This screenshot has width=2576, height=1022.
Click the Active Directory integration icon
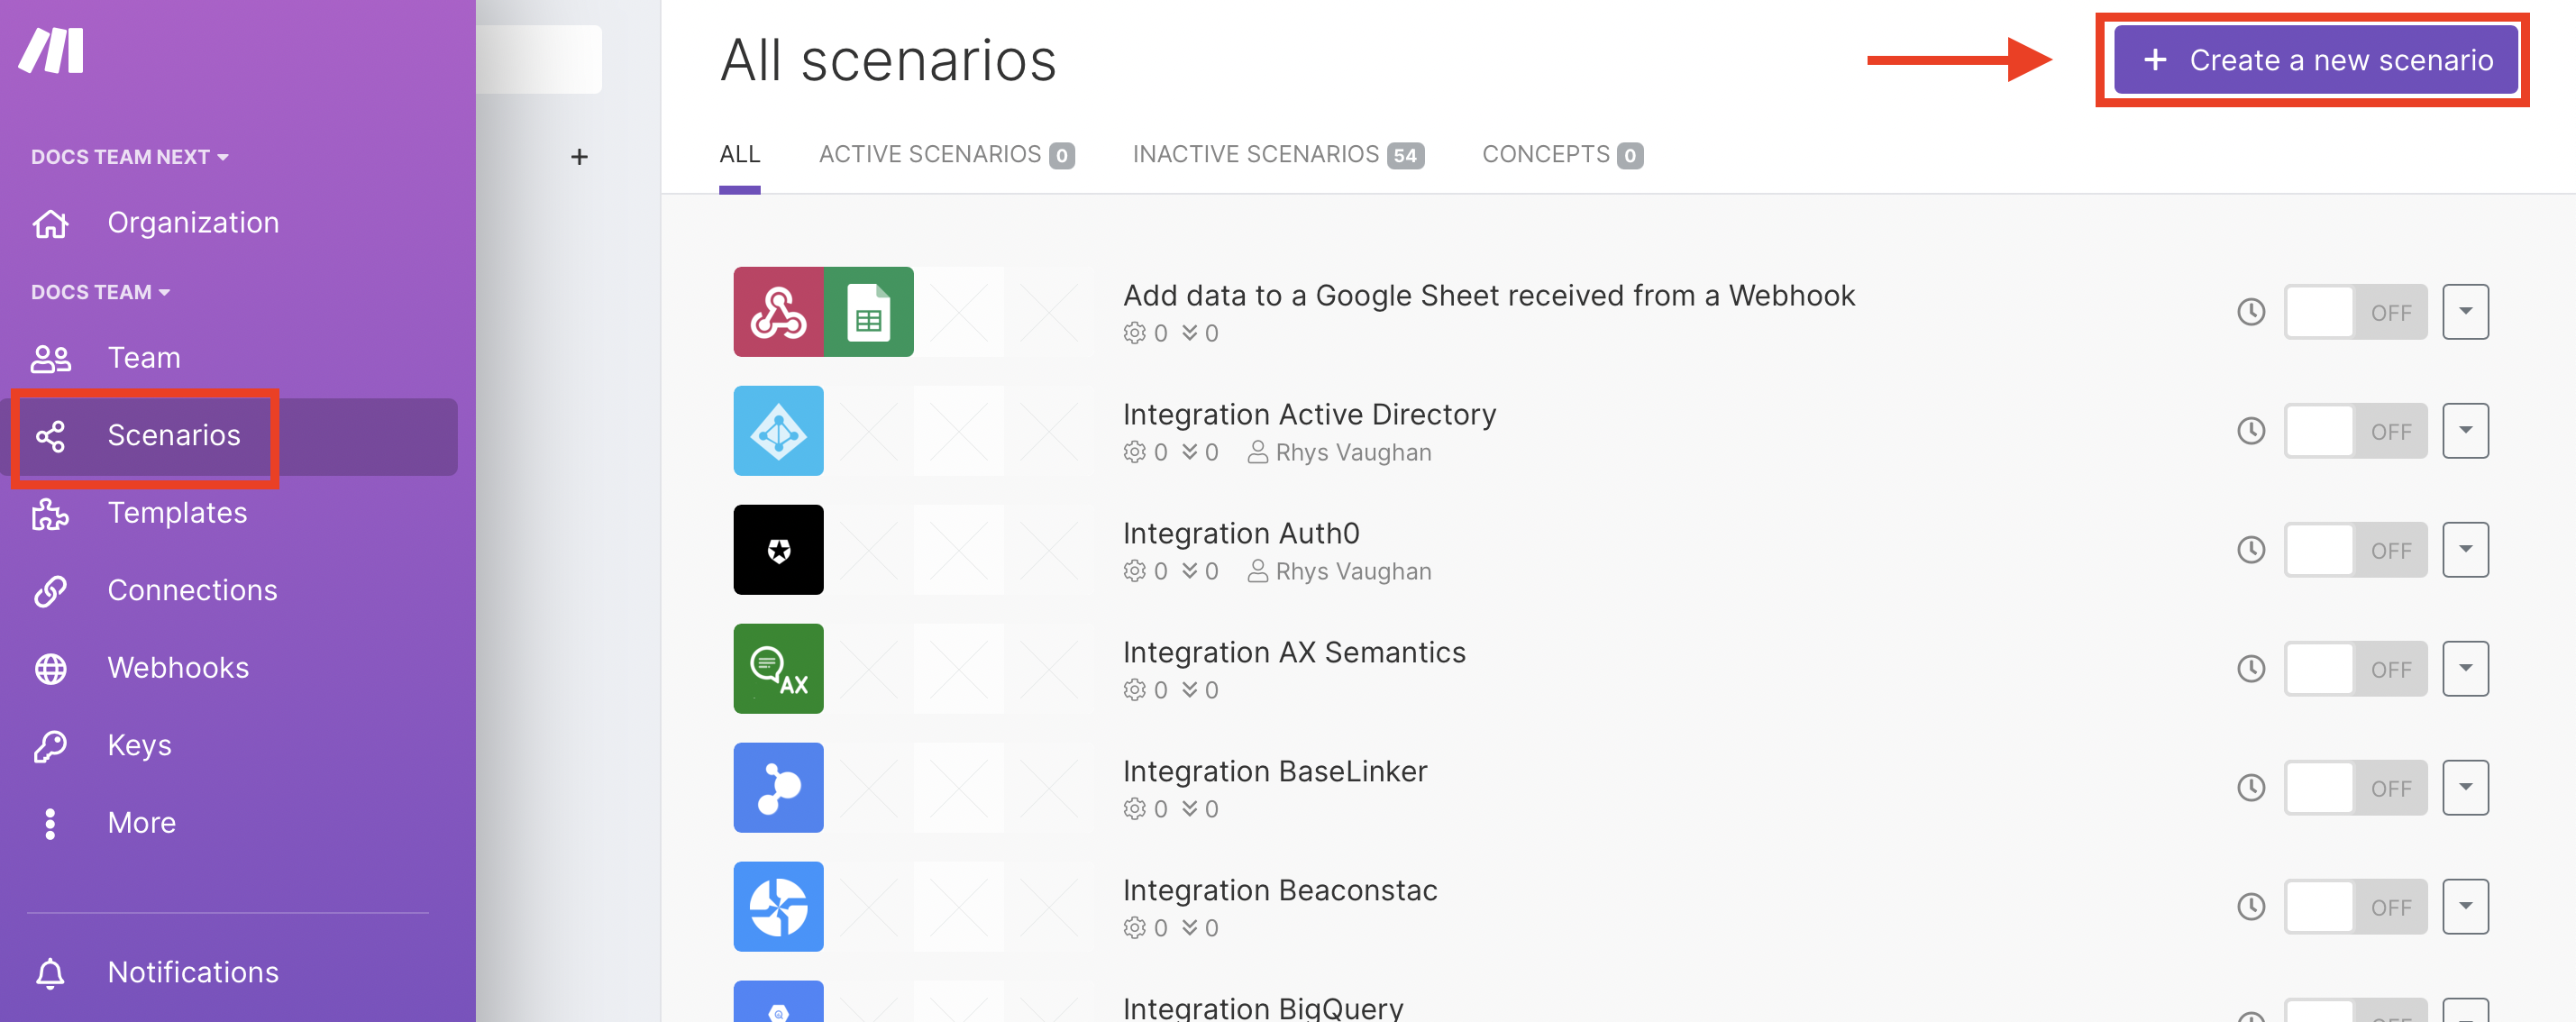(781, 431)
